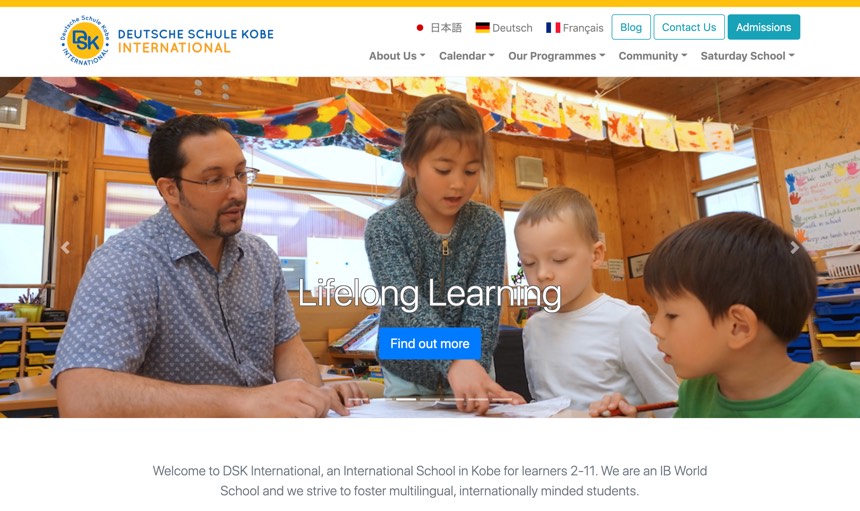Viewport: 860px width, 511px height.
Task: Expand the About Us dropdown menu
Action: tap(397, 56)
